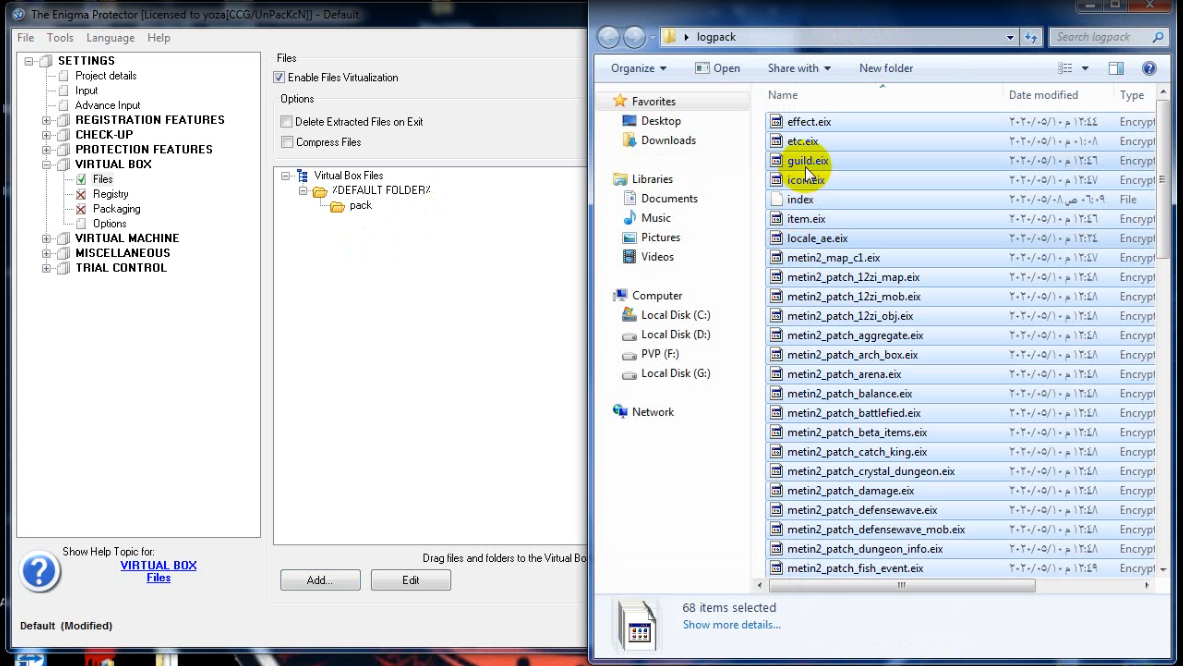Select the %DEFAULT FOLDER% folder icon

[320, 191]
